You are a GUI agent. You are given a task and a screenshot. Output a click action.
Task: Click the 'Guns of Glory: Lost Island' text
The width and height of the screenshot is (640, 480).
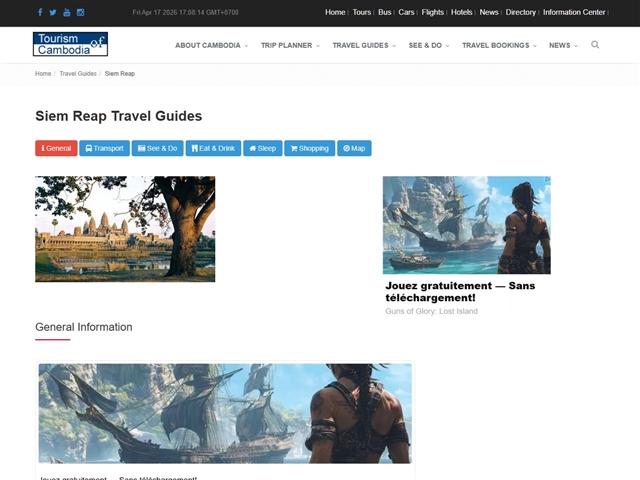(x=431, y=311)
